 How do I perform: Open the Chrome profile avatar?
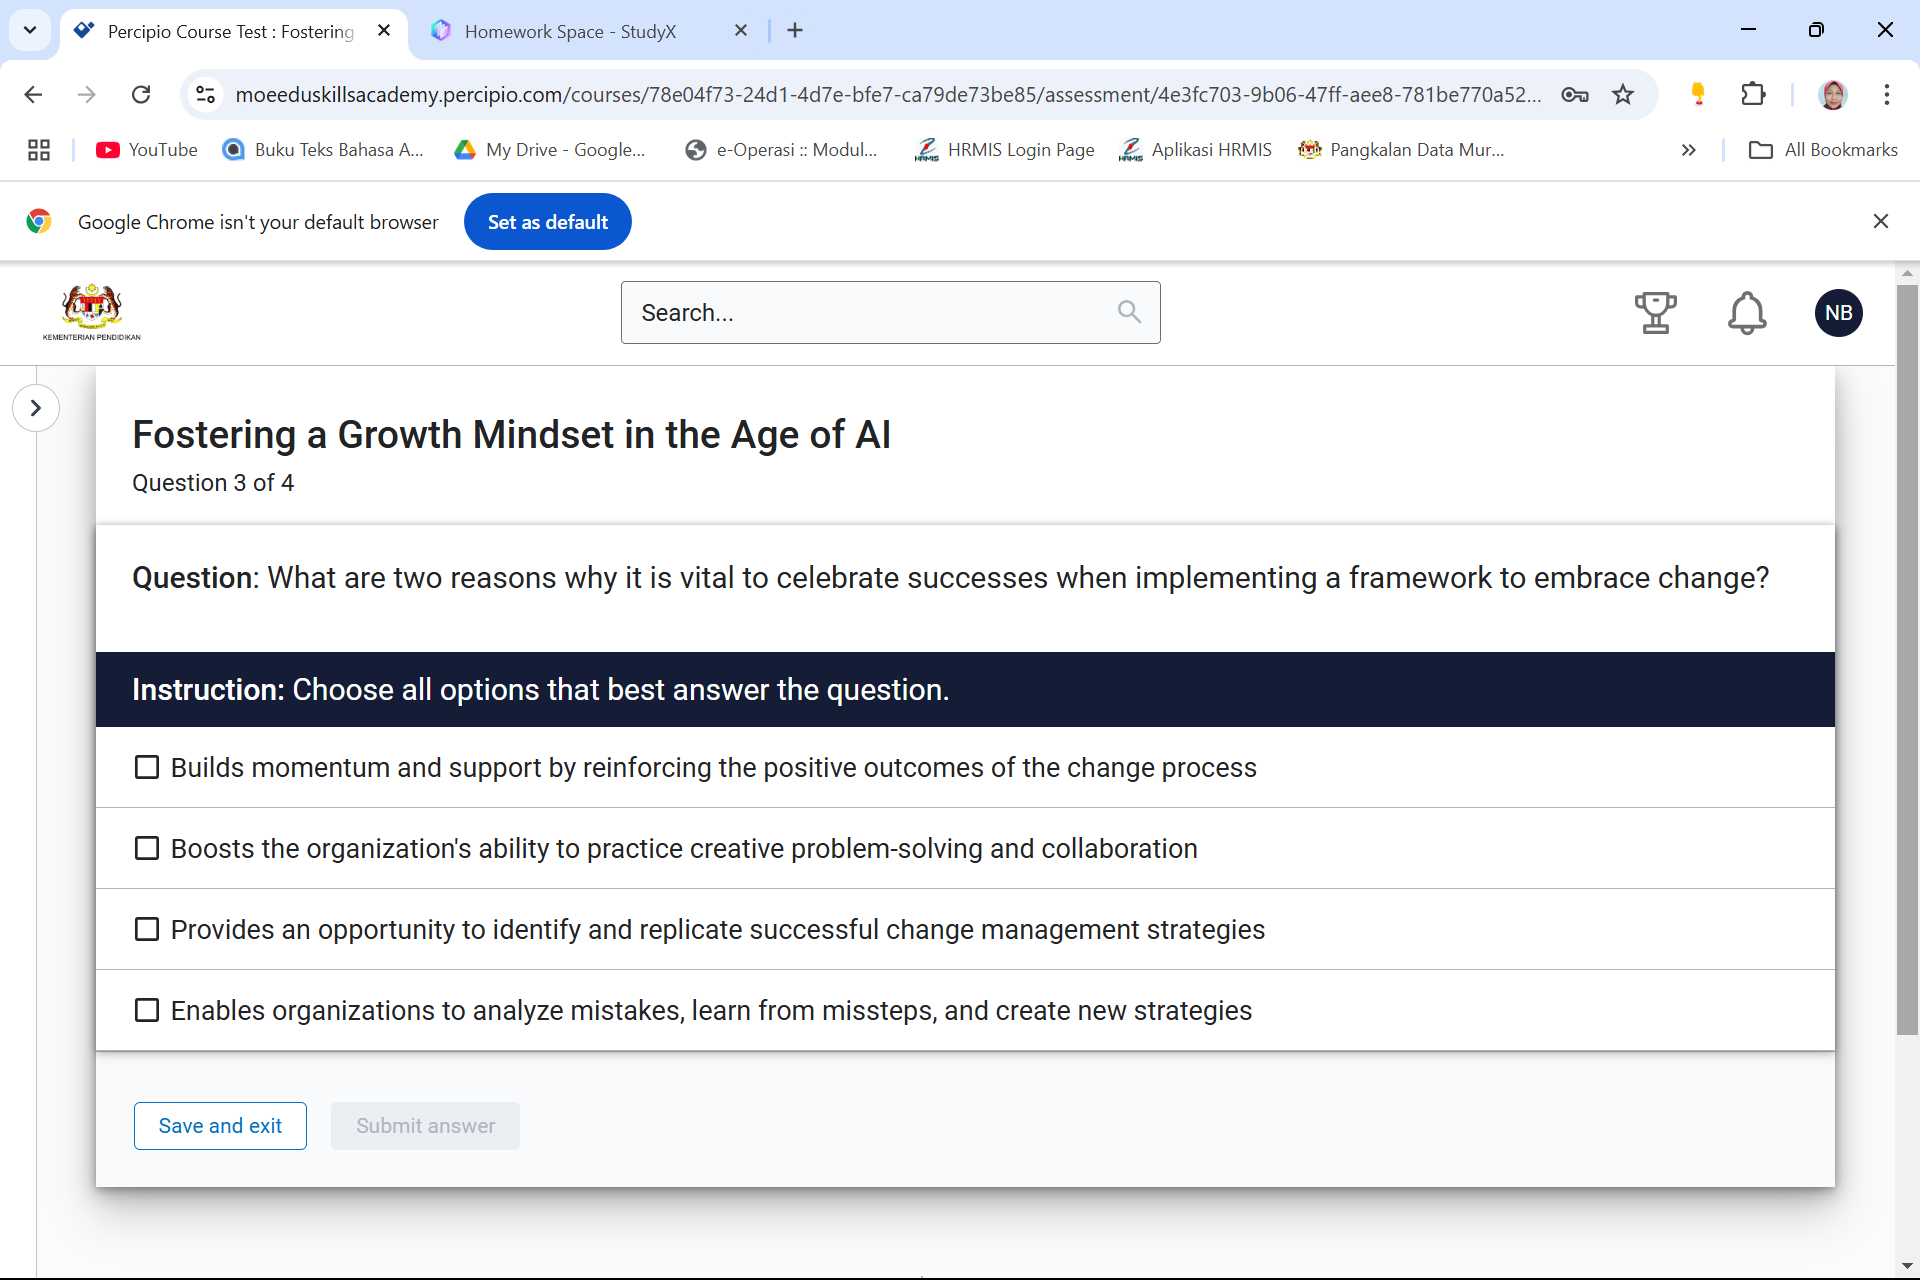[1833, 94]
